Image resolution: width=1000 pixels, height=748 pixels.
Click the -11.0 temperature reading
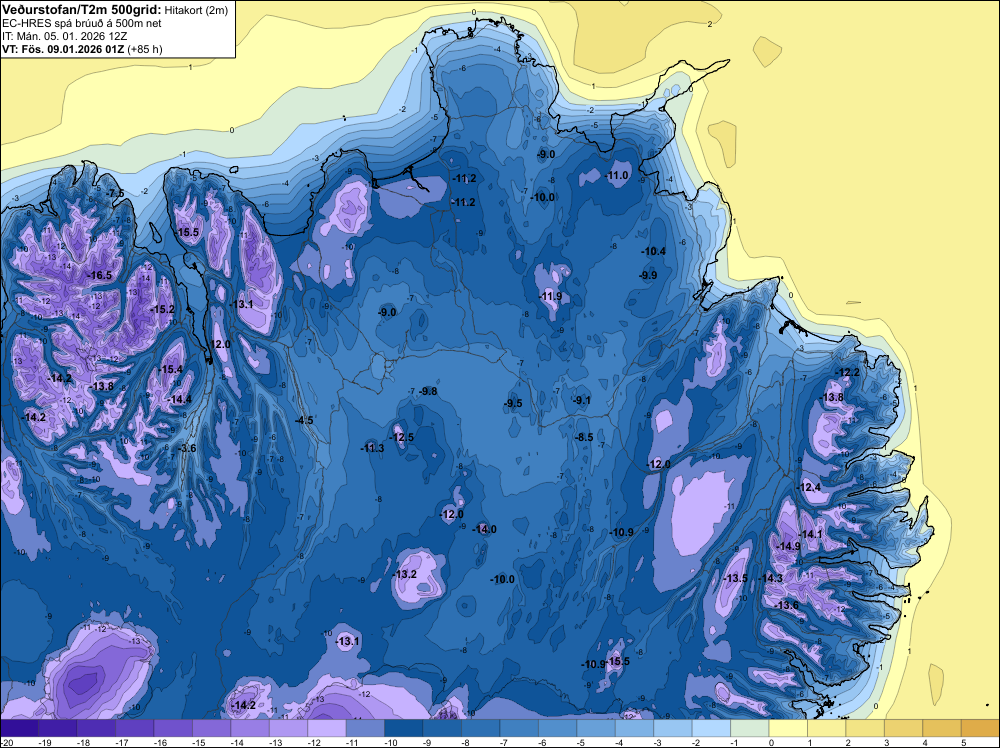pos(617,175)
